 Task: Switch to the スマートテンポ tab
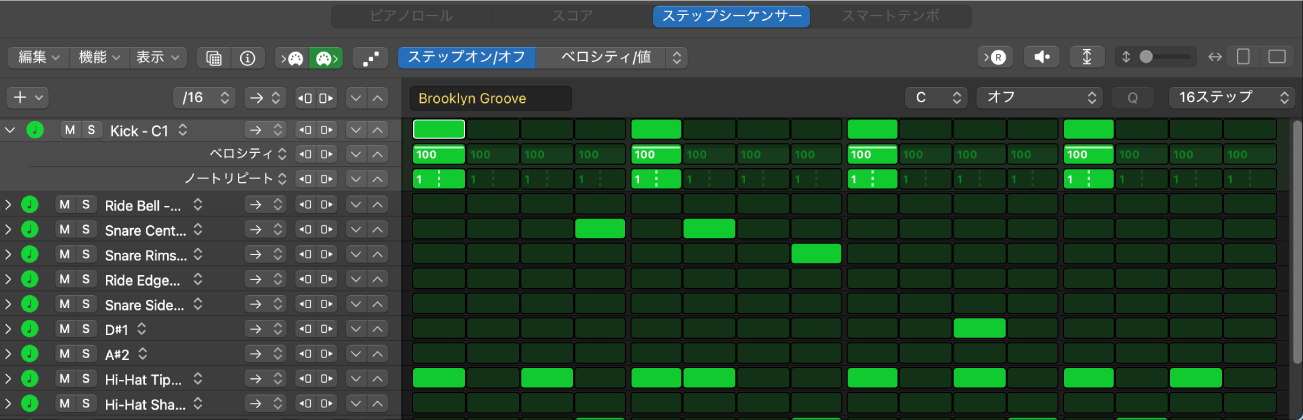pos(891,16)
